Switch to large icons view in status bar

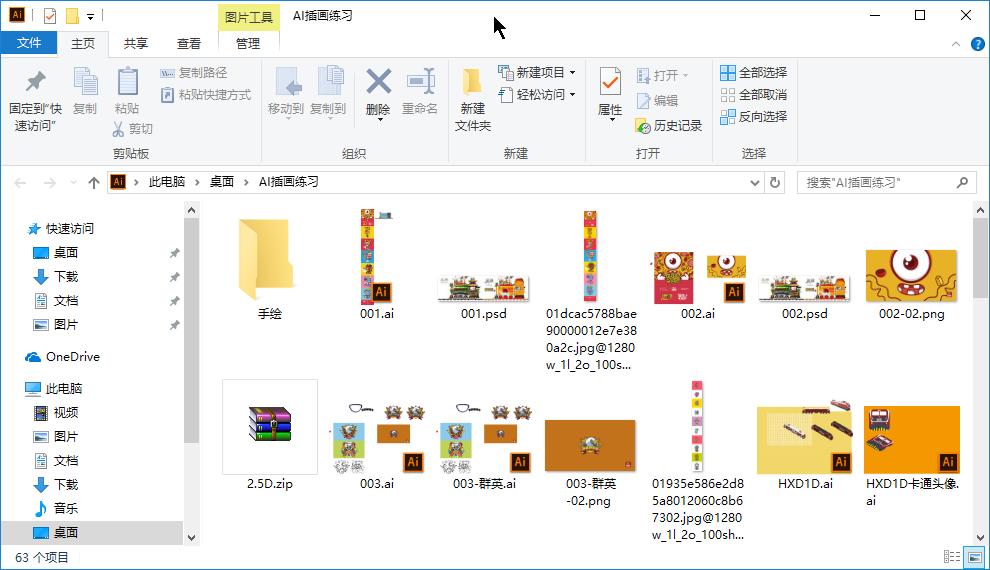975,557
